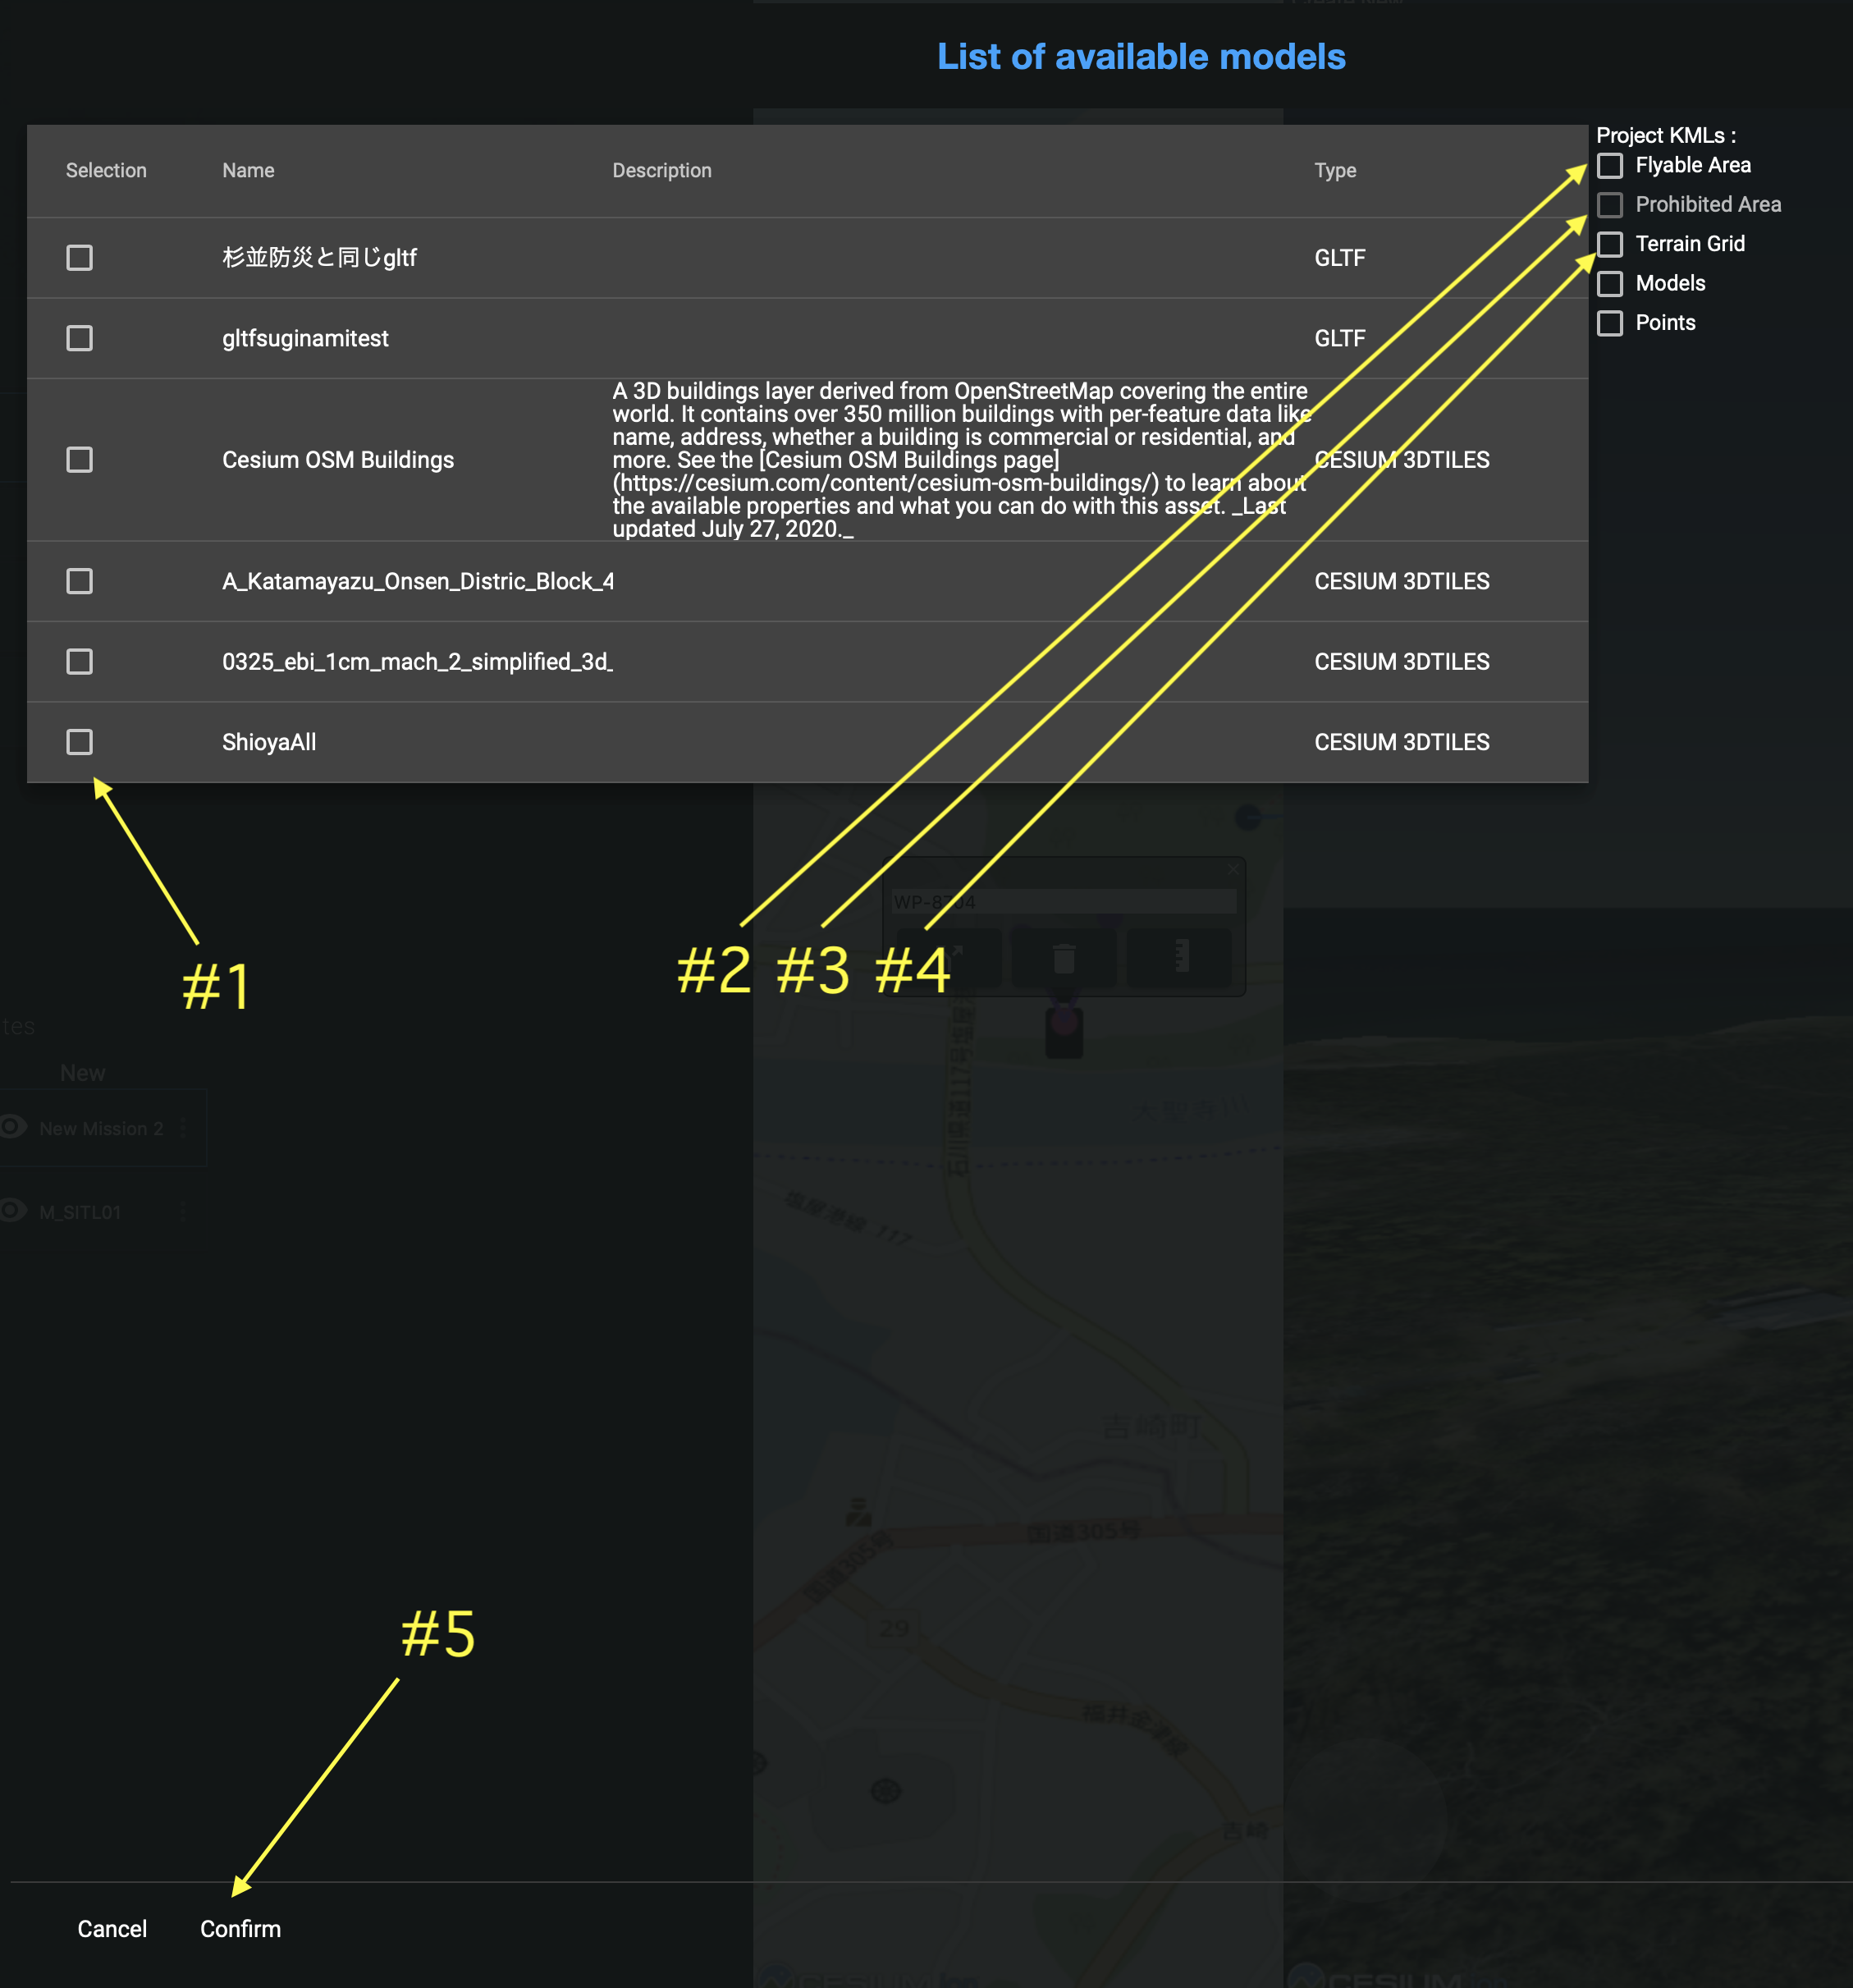Toggle eye icon for New Mission 2
This screenshot has width=1853, height=1988.
pos(12,1127)
